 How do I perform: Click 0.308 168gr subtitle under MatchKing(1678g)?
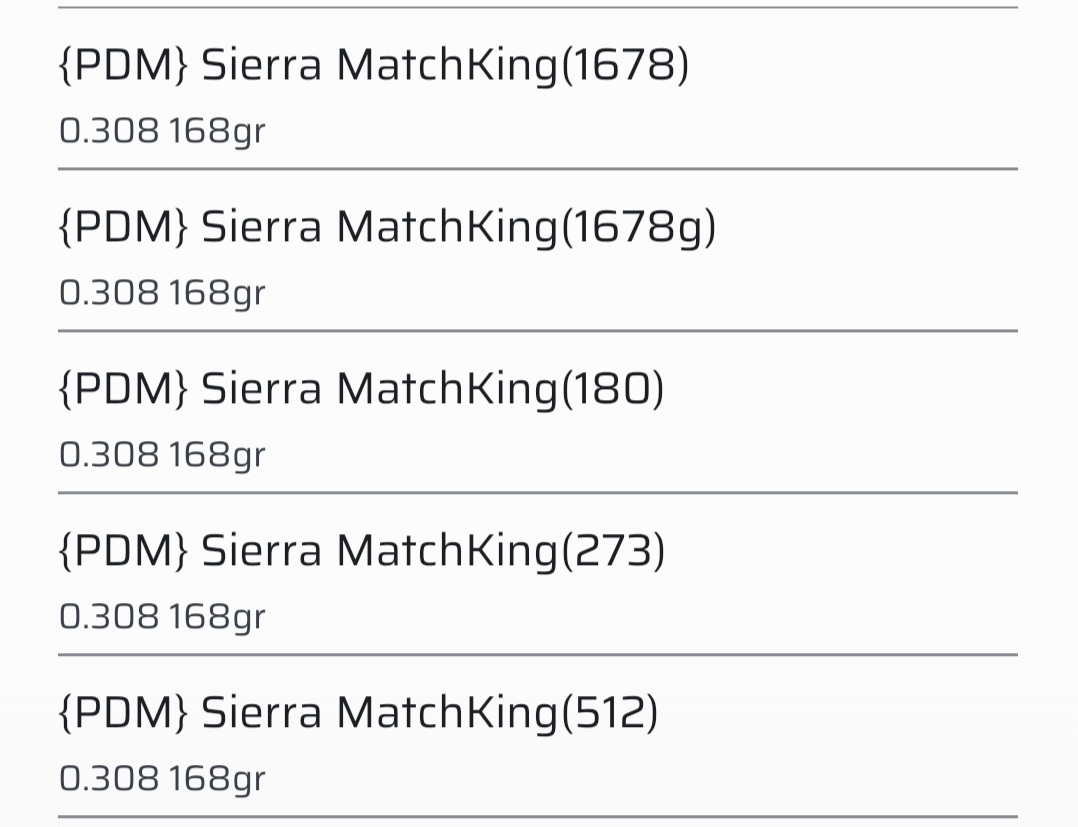click(162, 293)
